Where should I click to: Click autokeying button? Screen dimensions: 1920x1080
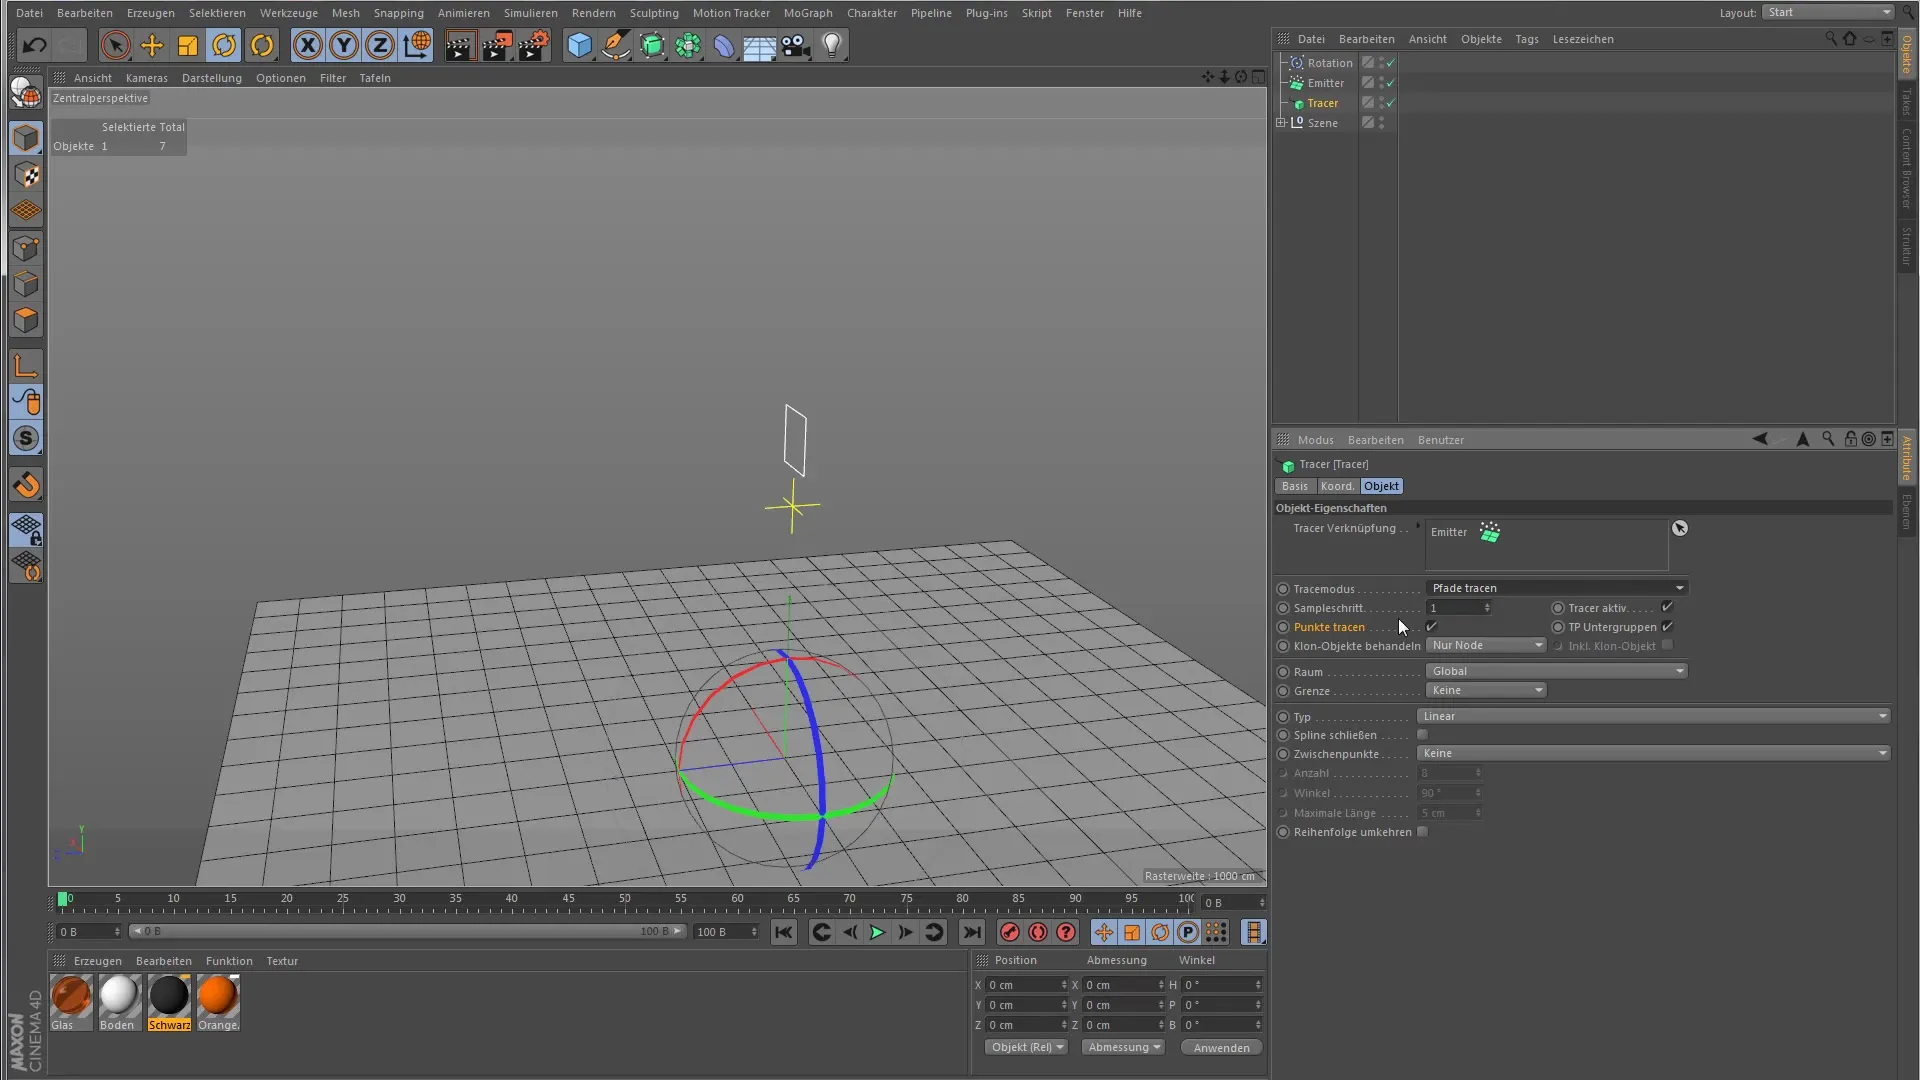coord(1038,932)
